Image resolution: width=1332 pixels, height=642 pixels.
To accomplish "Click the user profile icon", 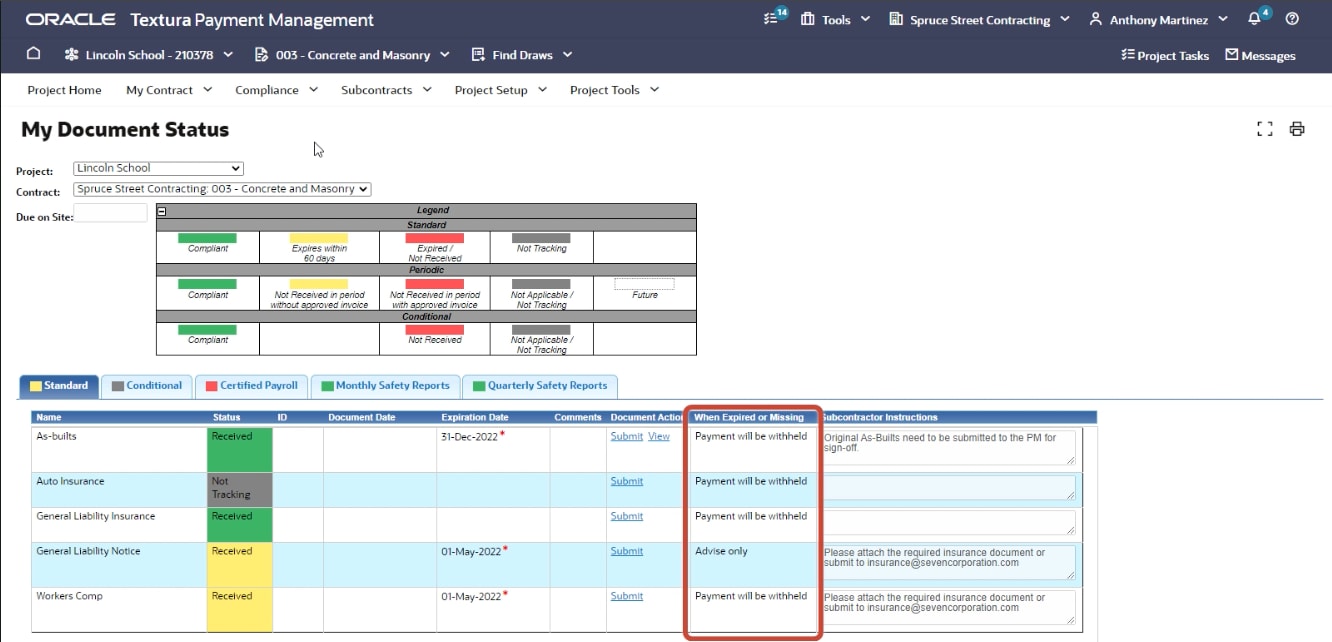I will coord(1096,19).
